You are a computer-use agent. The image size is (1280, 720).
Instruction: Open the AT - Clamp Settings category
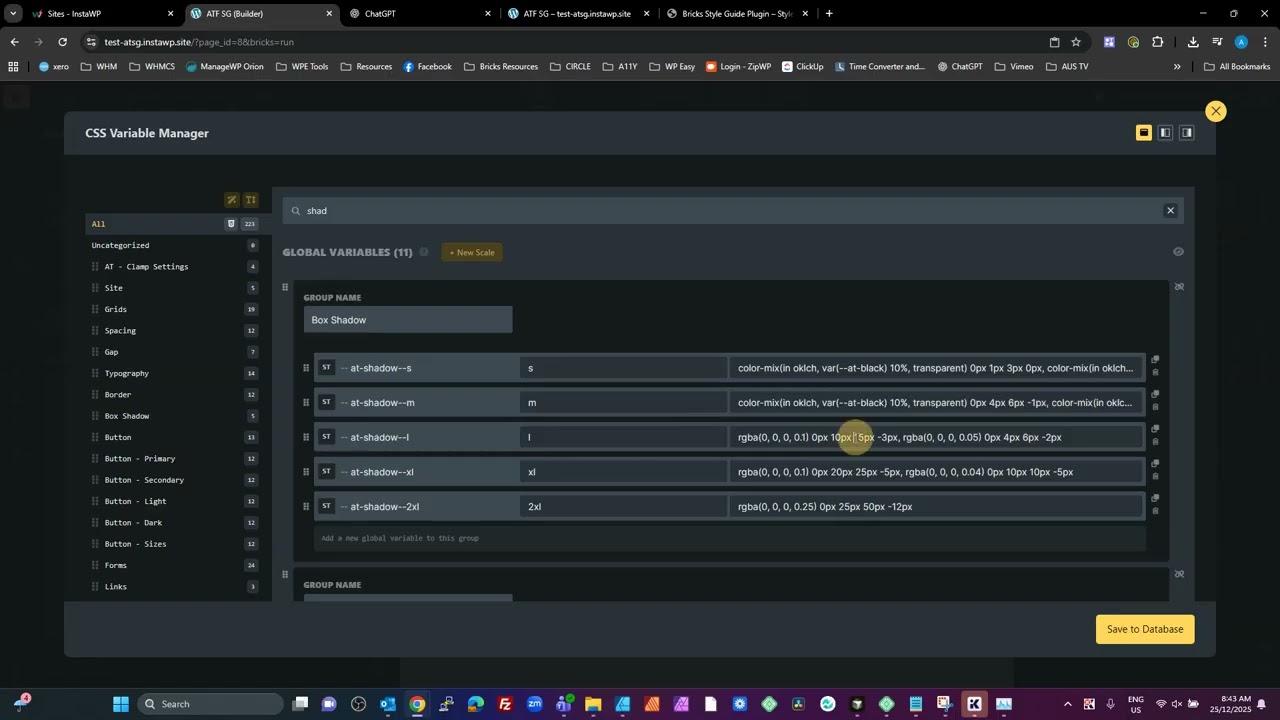click(146, 267)
